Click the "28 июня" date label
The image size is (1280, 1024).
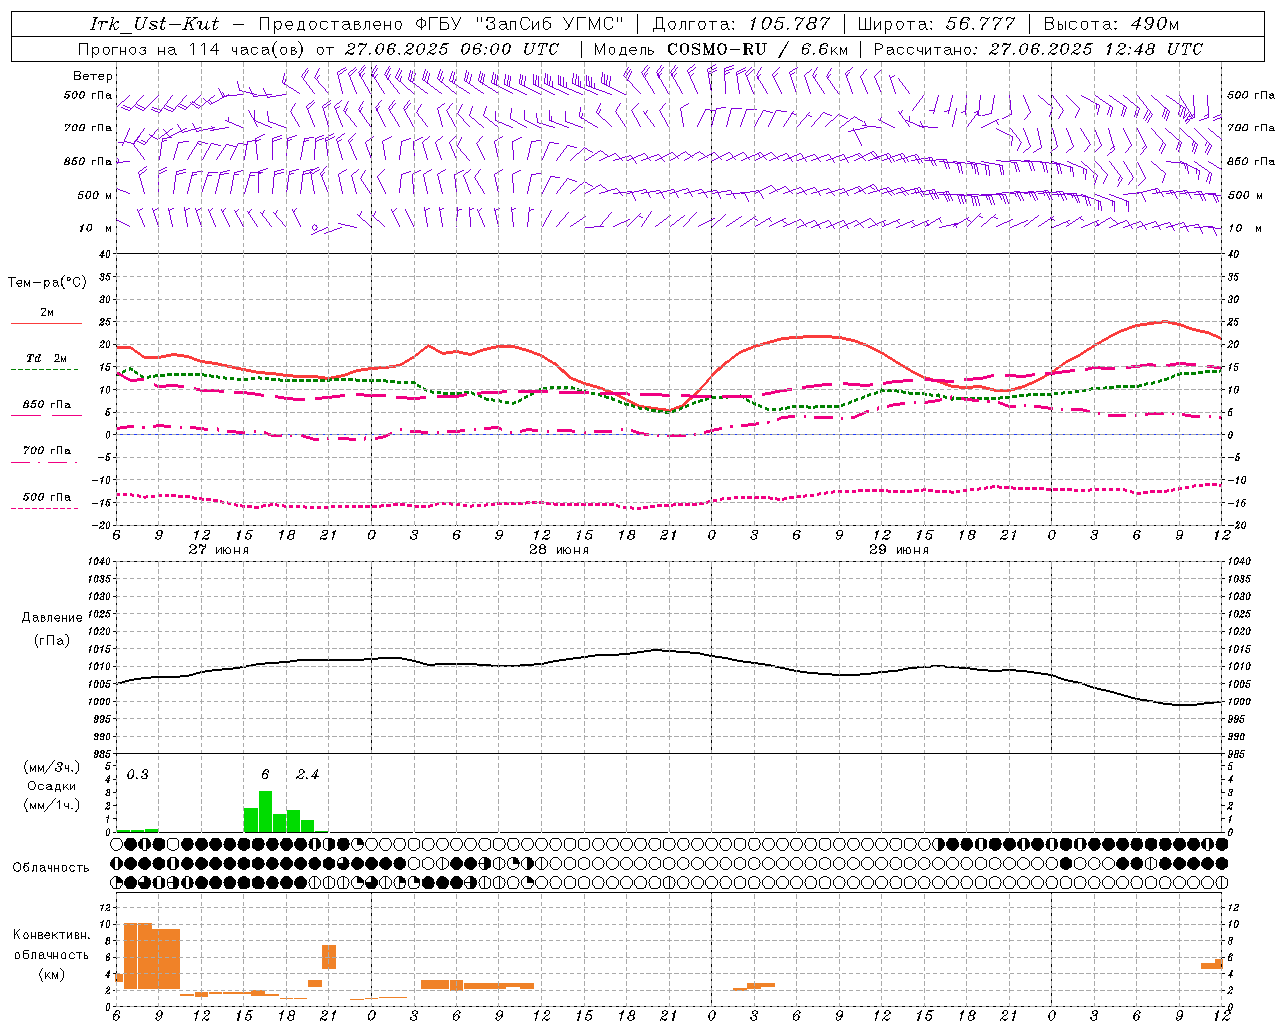[x=559, y=550]
